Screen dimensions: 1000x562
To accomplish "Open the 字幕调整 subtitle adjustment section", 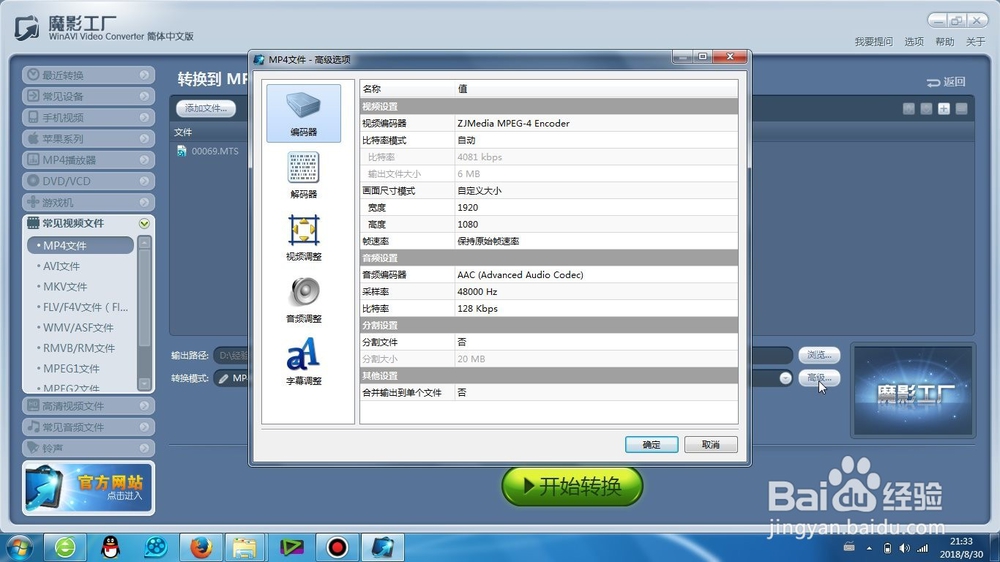I will [x=304, y=361].
